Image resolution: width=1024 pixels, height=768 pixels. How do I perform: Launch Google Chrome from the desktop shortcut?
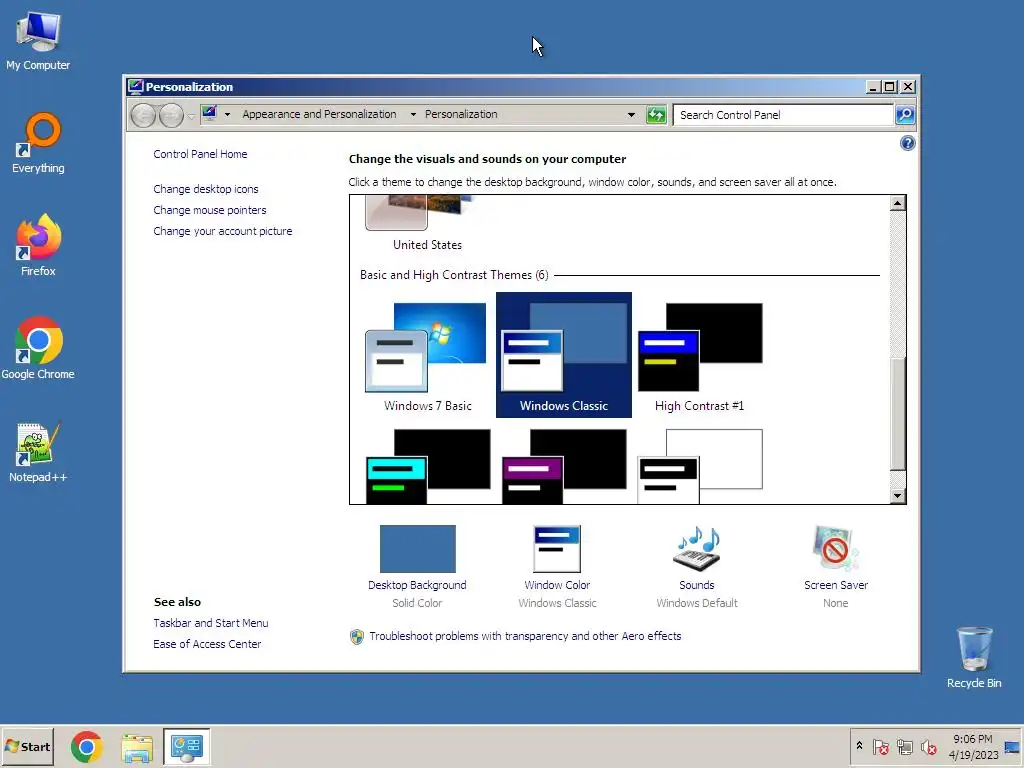tap(38, 348)
